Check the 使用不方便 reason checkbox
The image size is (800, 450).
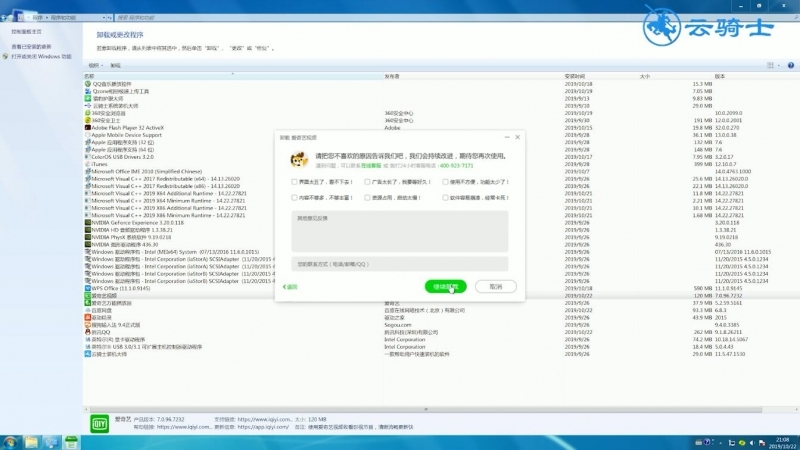click(445, 182)
